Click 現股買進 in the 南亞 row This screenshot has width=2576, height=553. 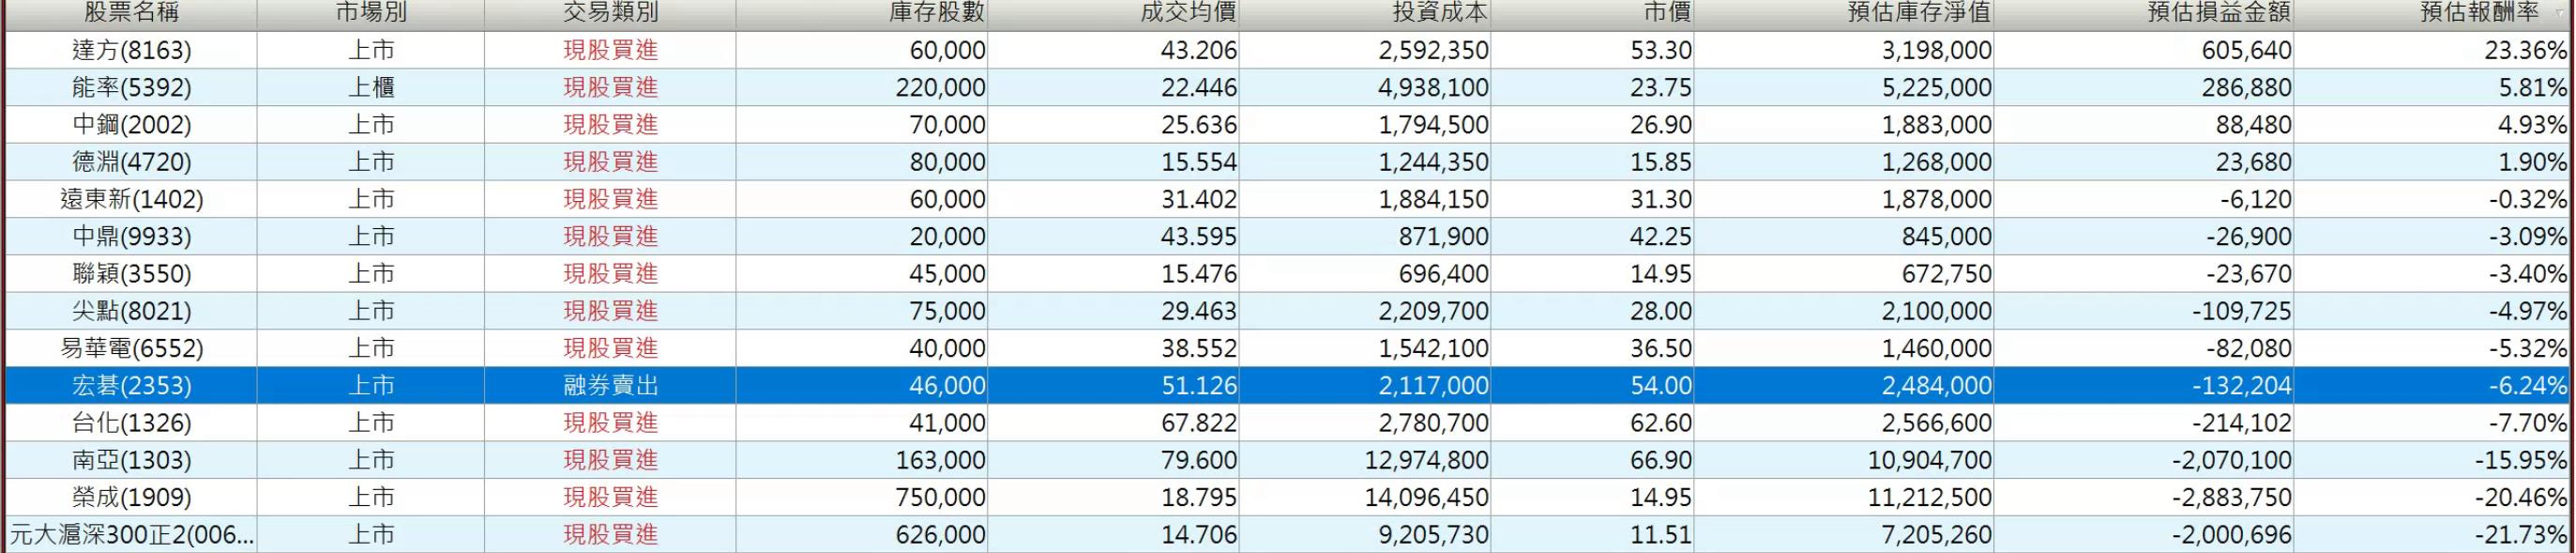pos(611,460)
